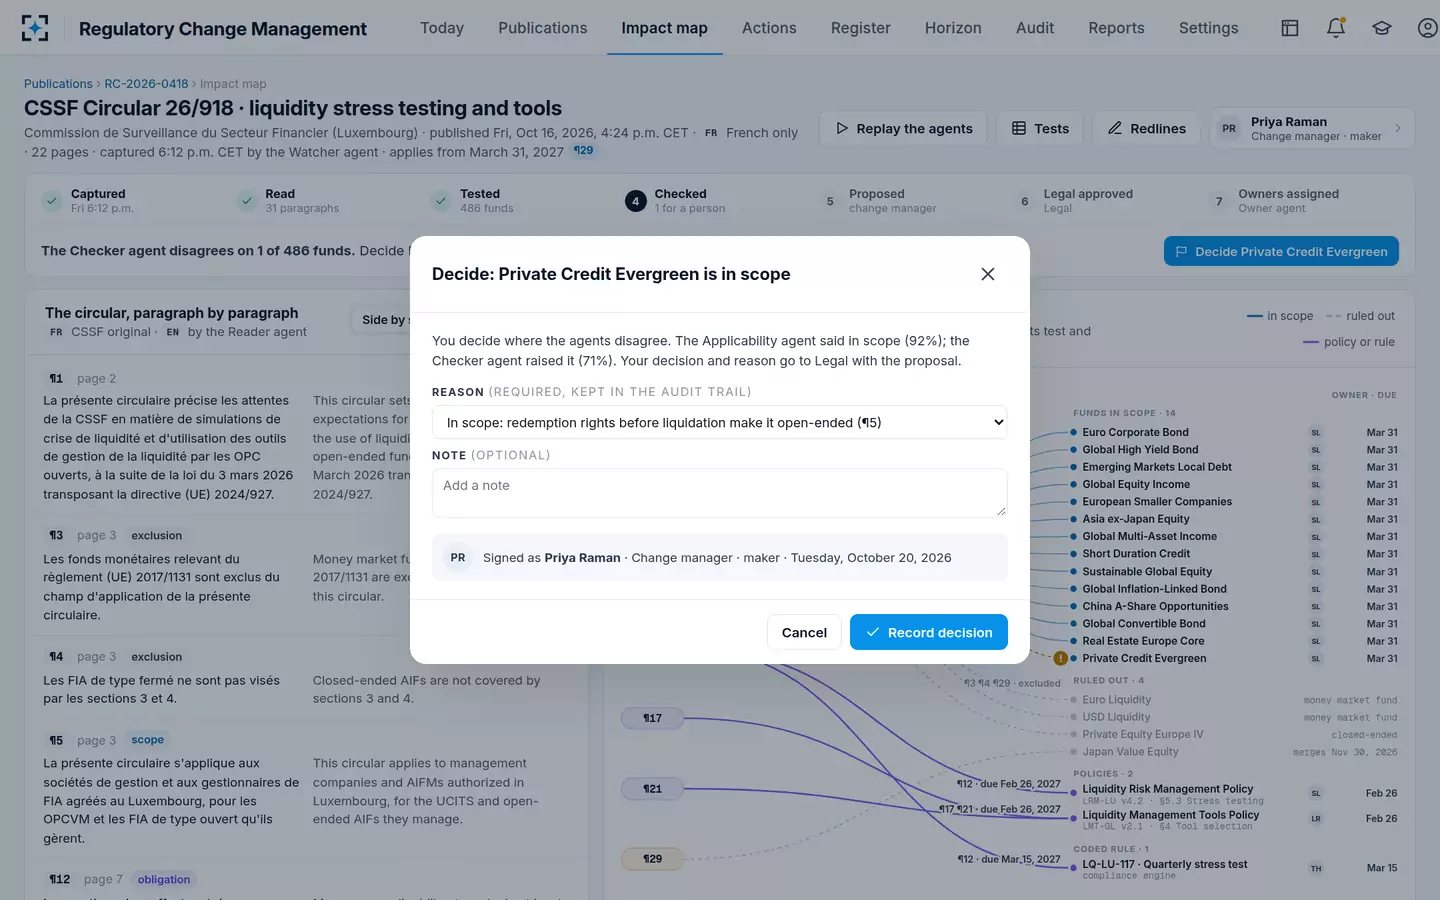
Task: Click the RC-2026-0418 breadcrumb link
Action: pos(146,84)
